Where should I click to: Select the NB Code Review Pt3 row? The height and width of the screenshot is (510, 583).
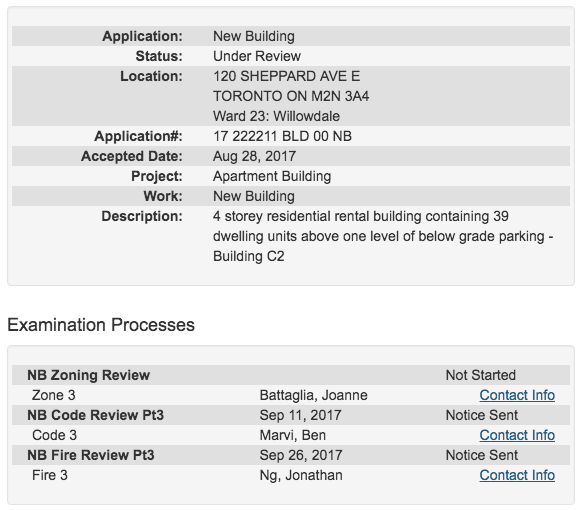pos(291,415)
